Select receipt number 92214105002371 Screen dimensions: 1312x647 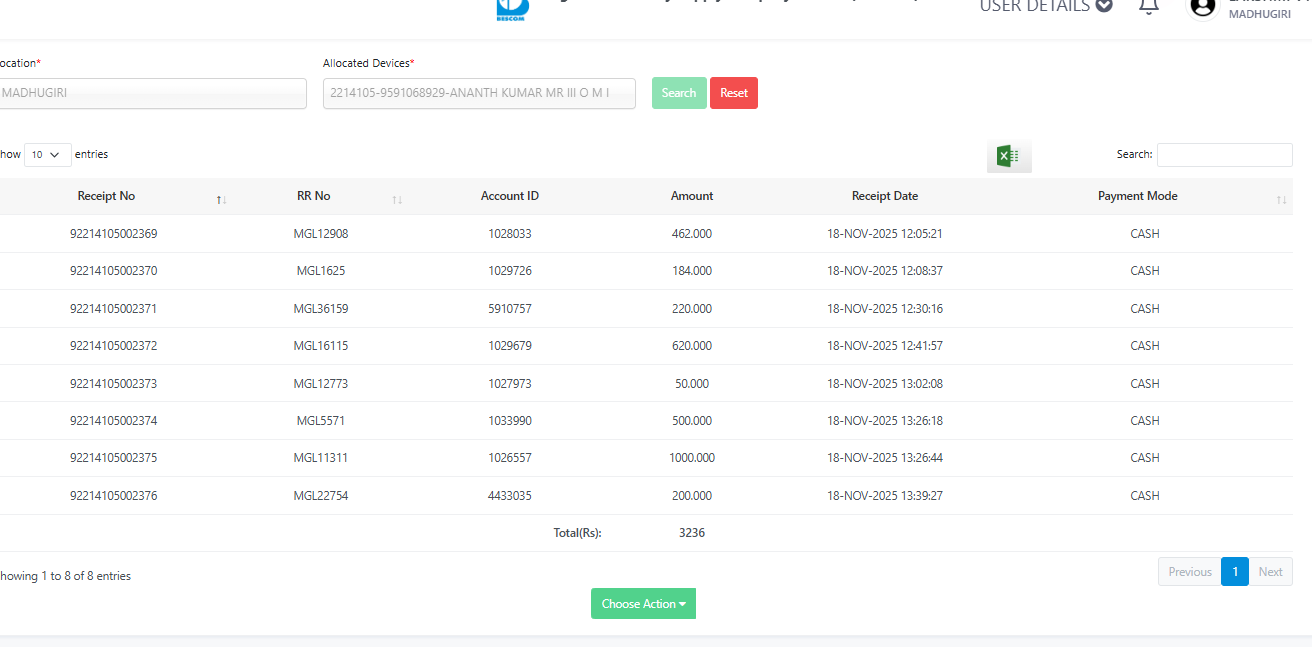113,309
